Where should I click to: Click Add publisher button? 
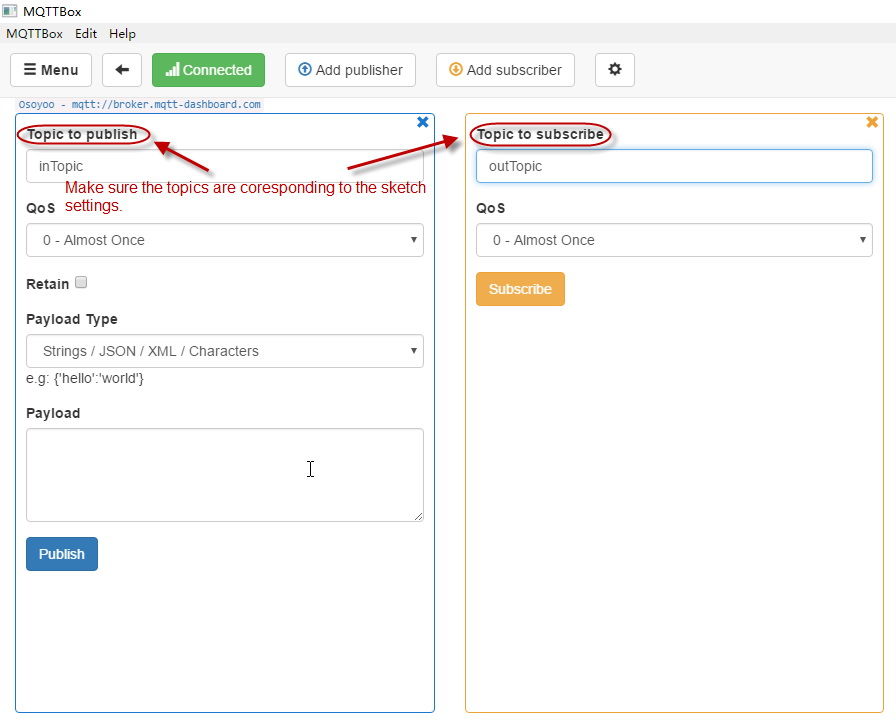tap(350, 70)
